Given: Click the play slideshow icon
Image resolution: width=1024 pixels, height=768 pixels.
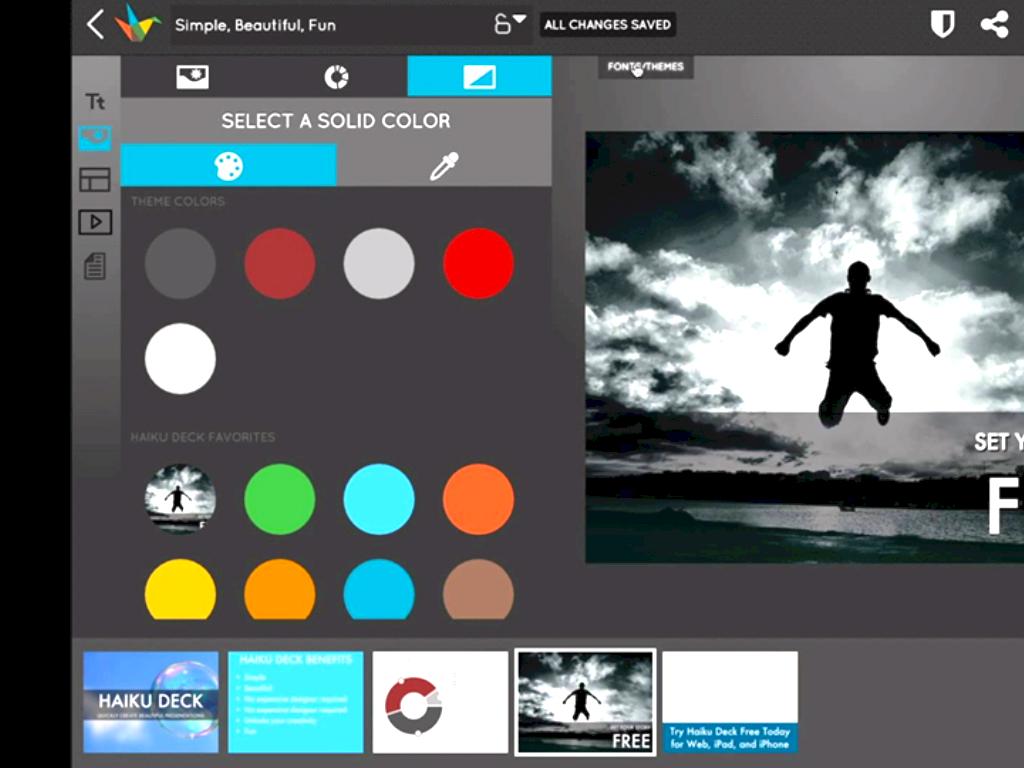Looking at the screenshot, I should pyautogui.click(x=95, y=222).
